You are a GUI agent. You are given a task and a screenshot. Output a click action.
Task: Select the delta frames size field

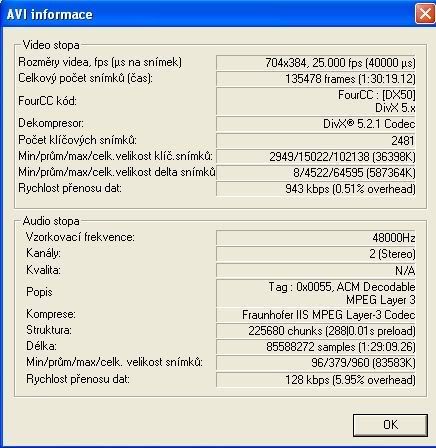tap(316, 173)
